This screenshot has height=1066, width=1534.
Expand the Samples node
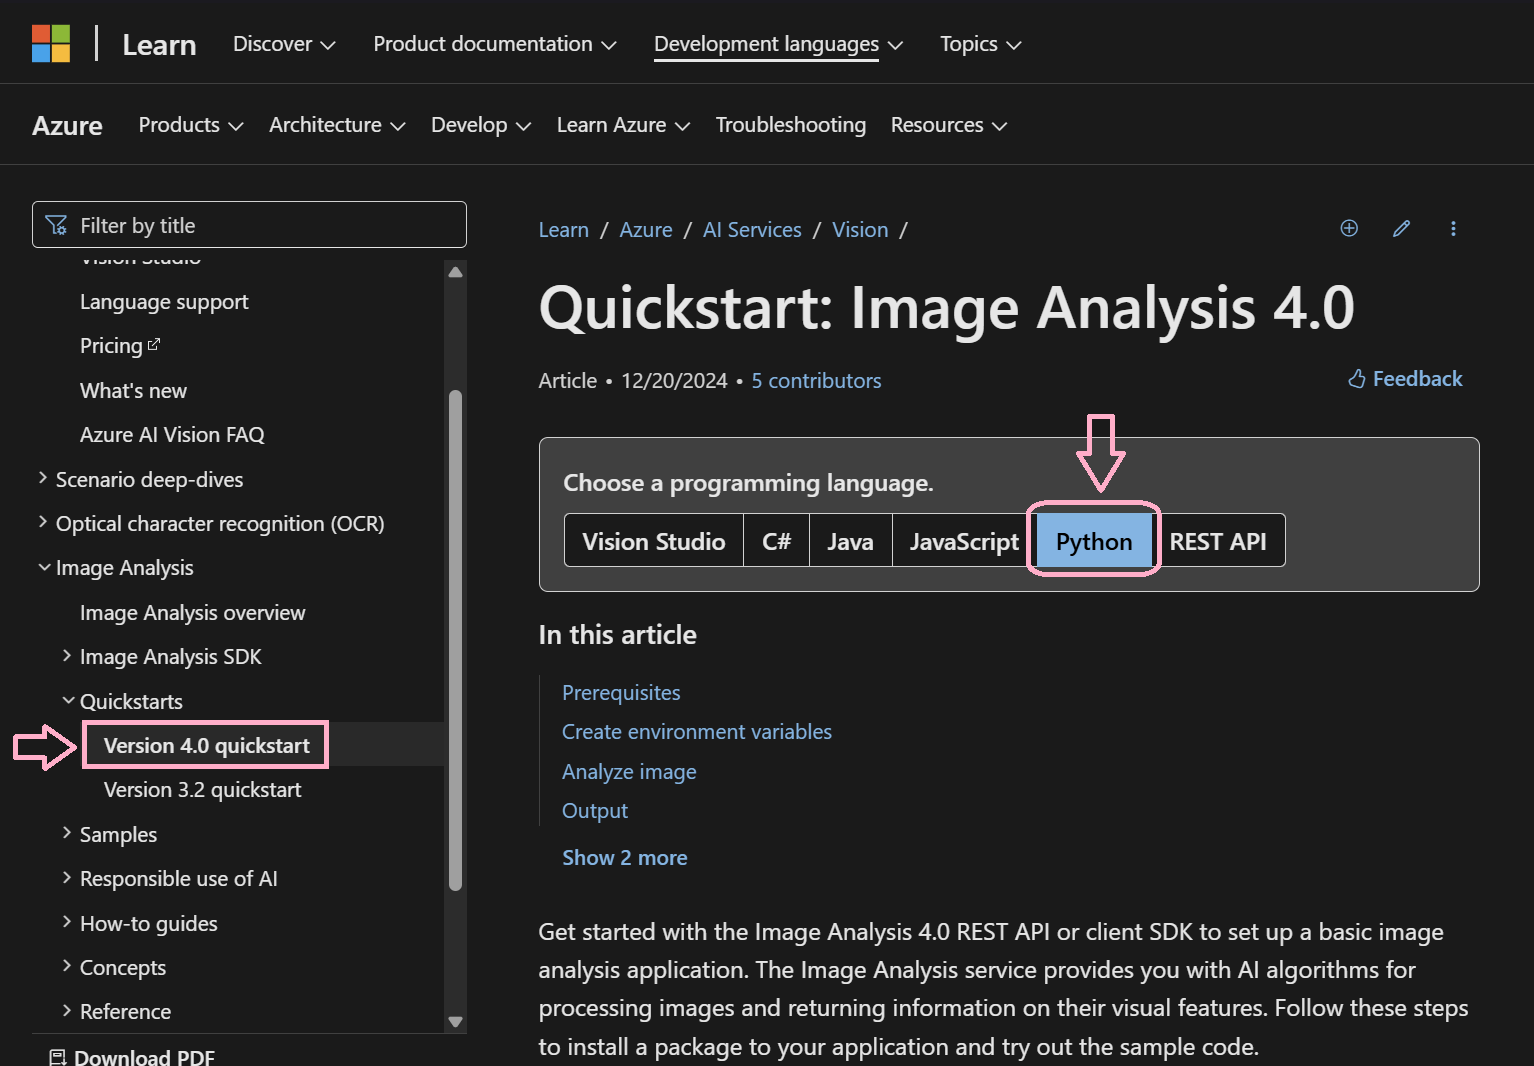click(x=67, y=833)
